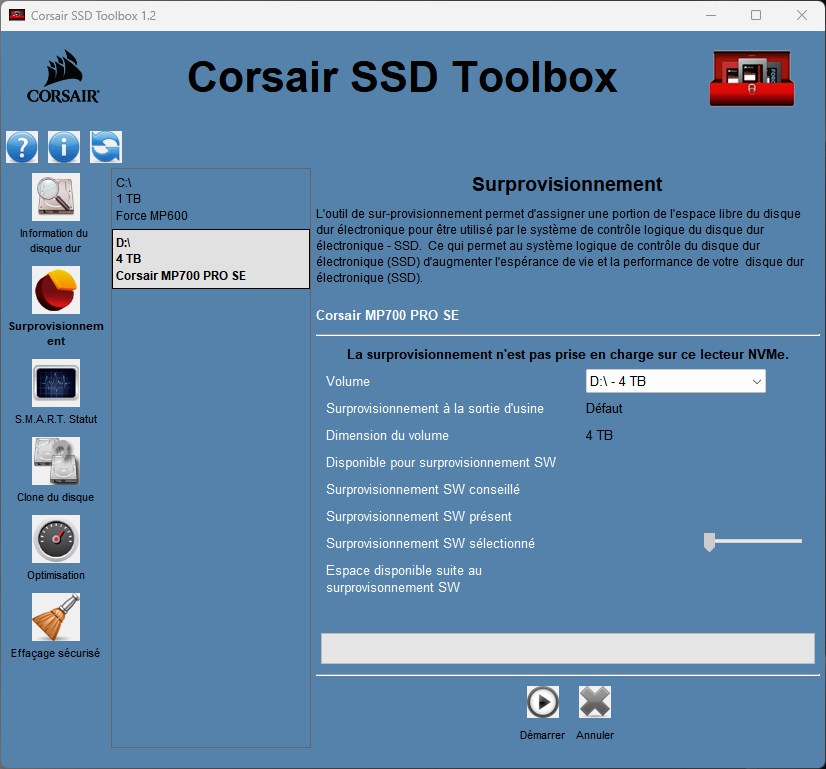Click the Dimension du volume 4 TB value

(599, 435)
